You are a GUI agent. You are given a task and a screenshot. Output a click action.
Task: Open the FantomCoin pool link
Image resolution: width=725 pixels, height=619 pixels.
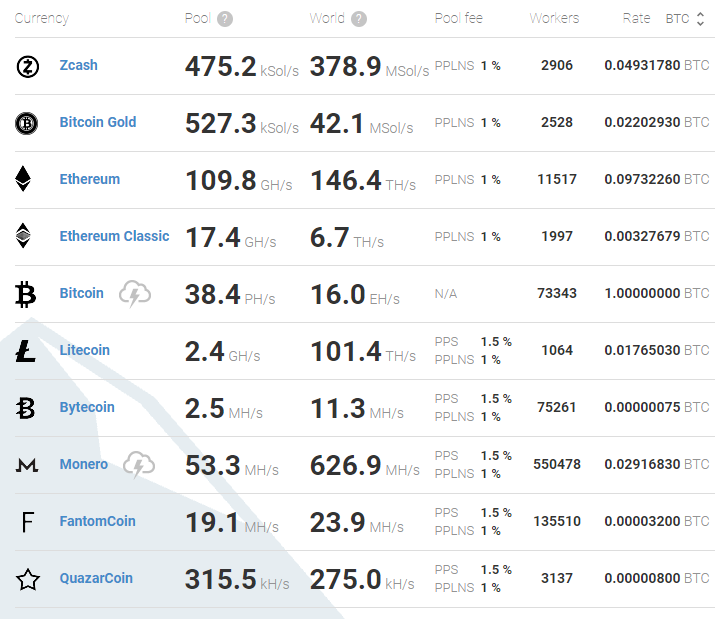pyautogui.click(x=98, y=521)
